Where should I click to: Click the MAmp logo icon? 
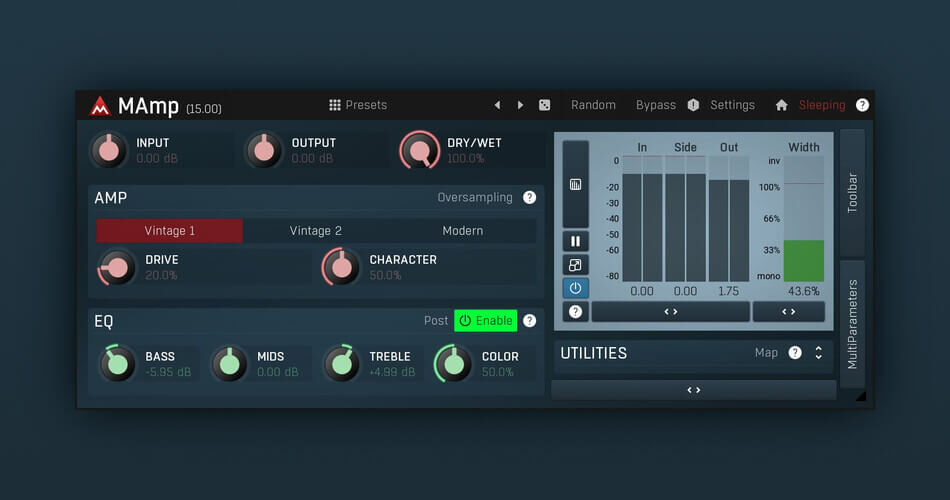click(99, 106)
